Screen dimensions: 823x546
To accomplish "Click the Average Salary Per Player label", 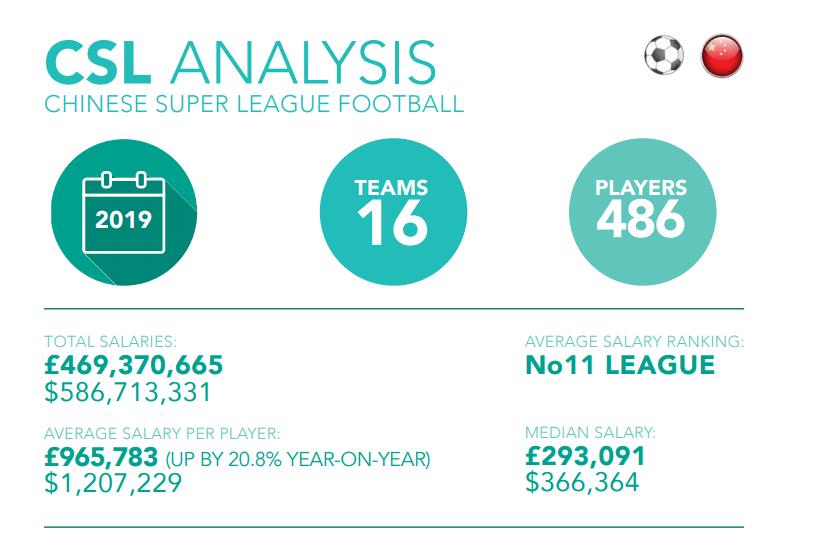I will (162, 434).
